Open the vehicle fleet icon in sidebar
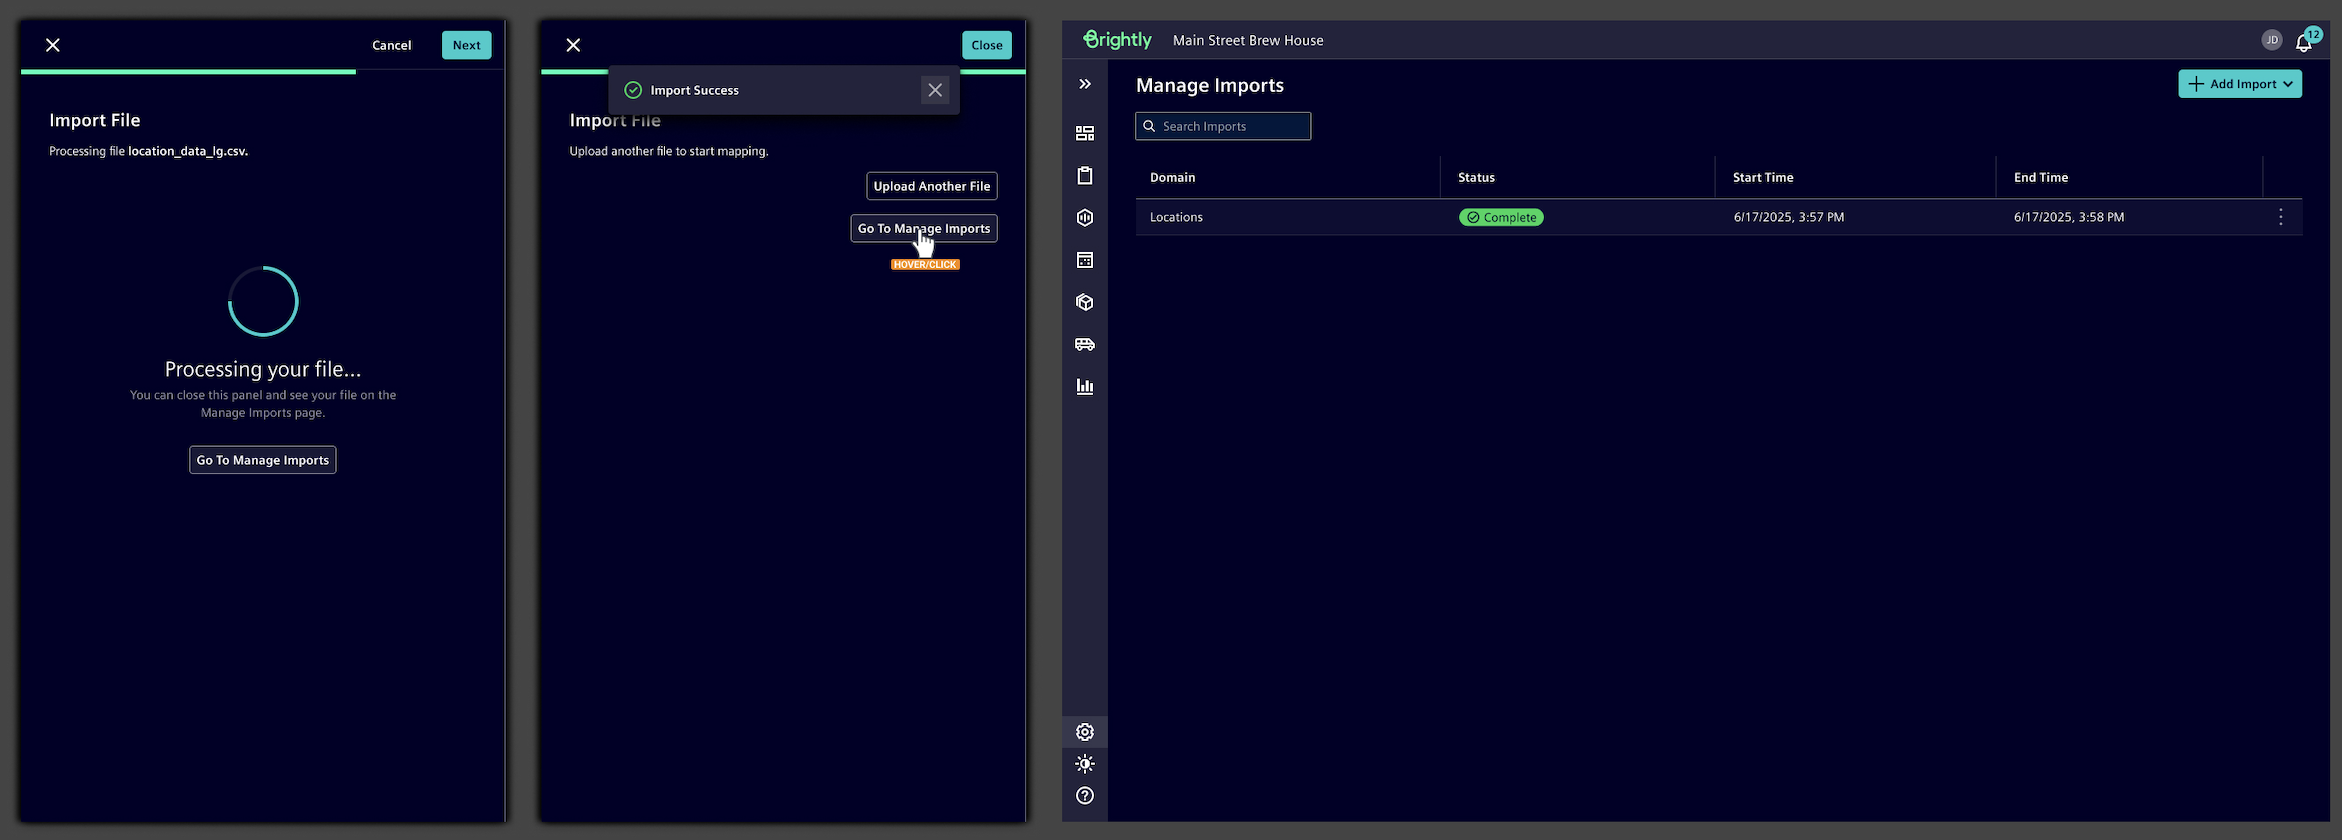The height and width of the screenshot is (840, 2342). [1085, 344]
